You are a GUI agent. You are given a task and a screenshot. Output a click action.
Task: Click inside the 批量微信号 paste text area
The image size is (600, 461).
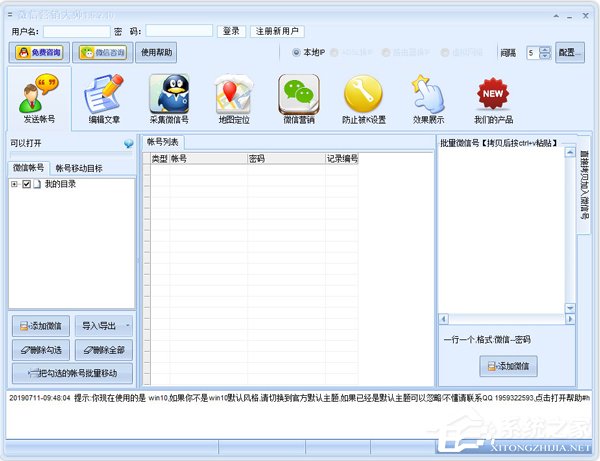501,230
